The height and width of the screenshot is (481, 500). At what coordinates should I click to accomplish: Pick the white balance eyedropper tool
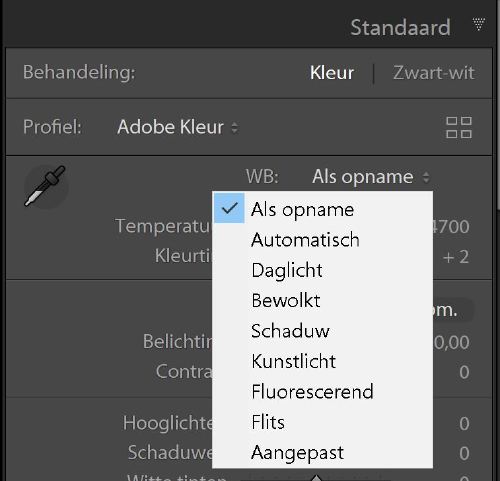coord(46,186)
